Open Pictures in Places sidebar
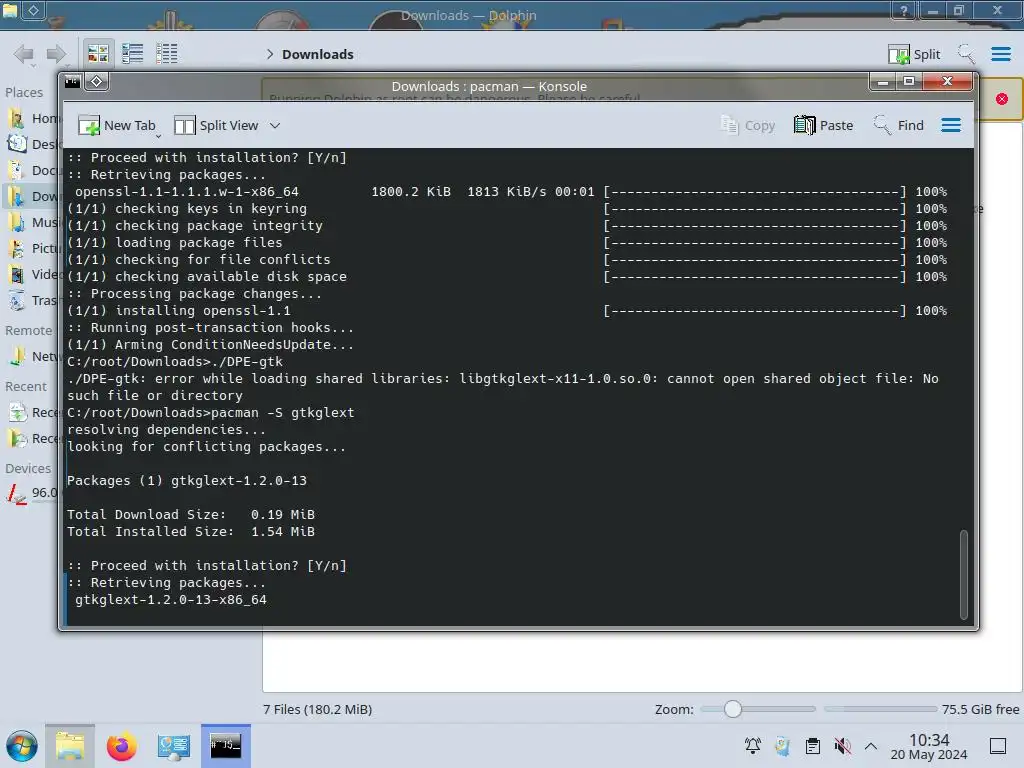Viewport: 1024px width, 768px height. [x=34, y=249]
